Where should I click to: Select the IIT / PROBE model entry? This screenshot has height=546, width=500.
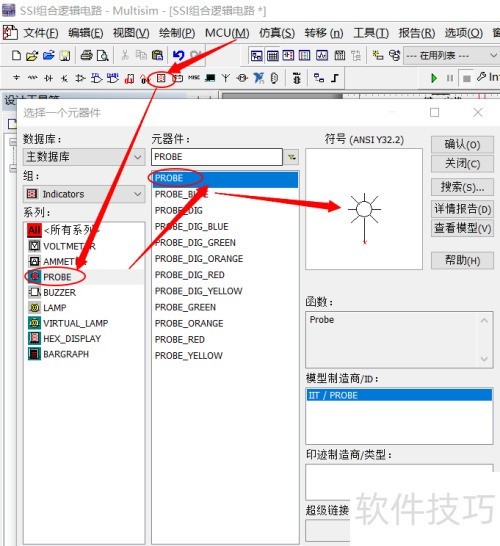click(x=399, y=395)
